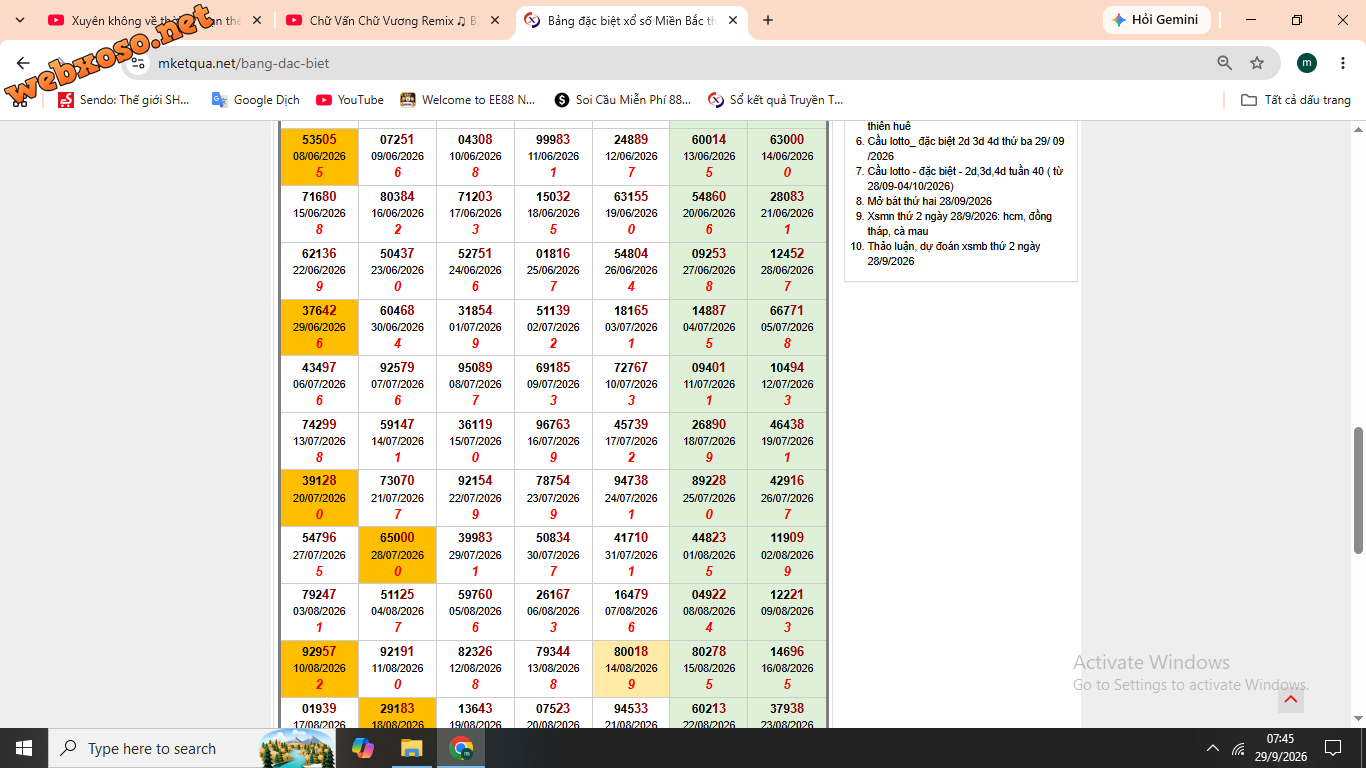This screenshot has width=1366, height=768.
Task: Open the network status tray icon
Action: pos(1239,748)
